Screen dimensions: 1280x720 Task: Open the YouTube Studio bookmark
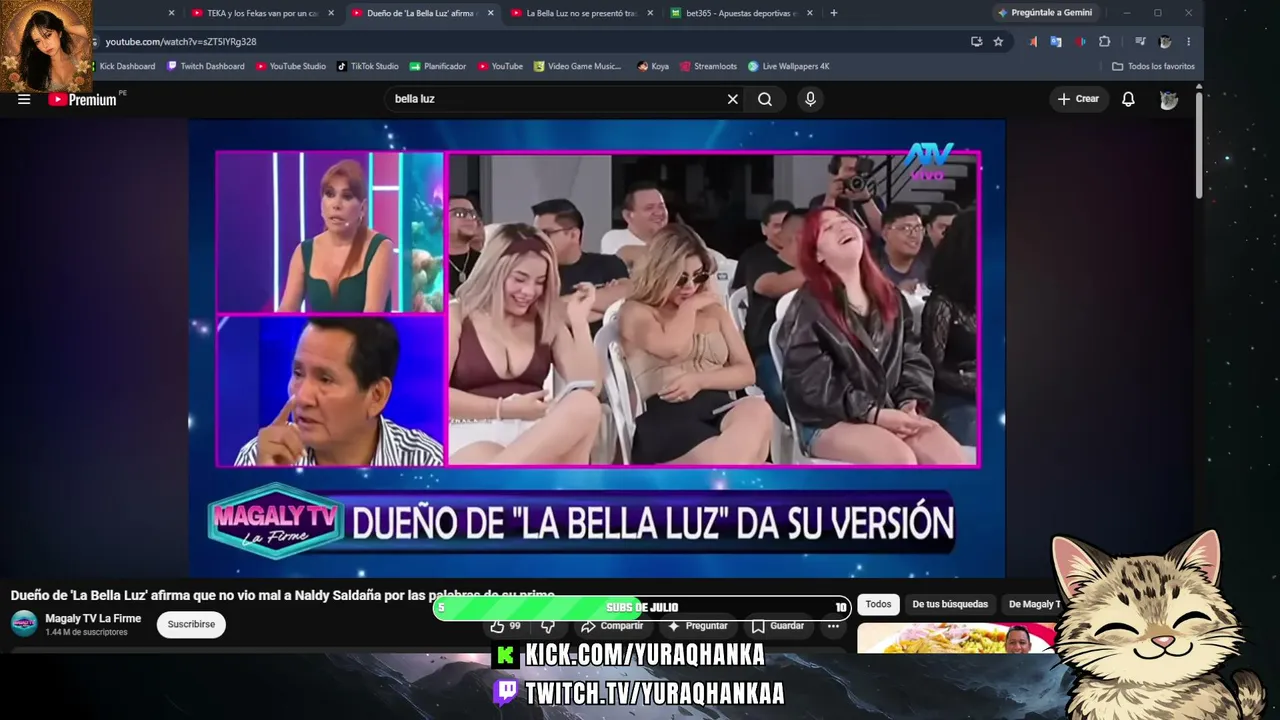(x=291, y=66)
